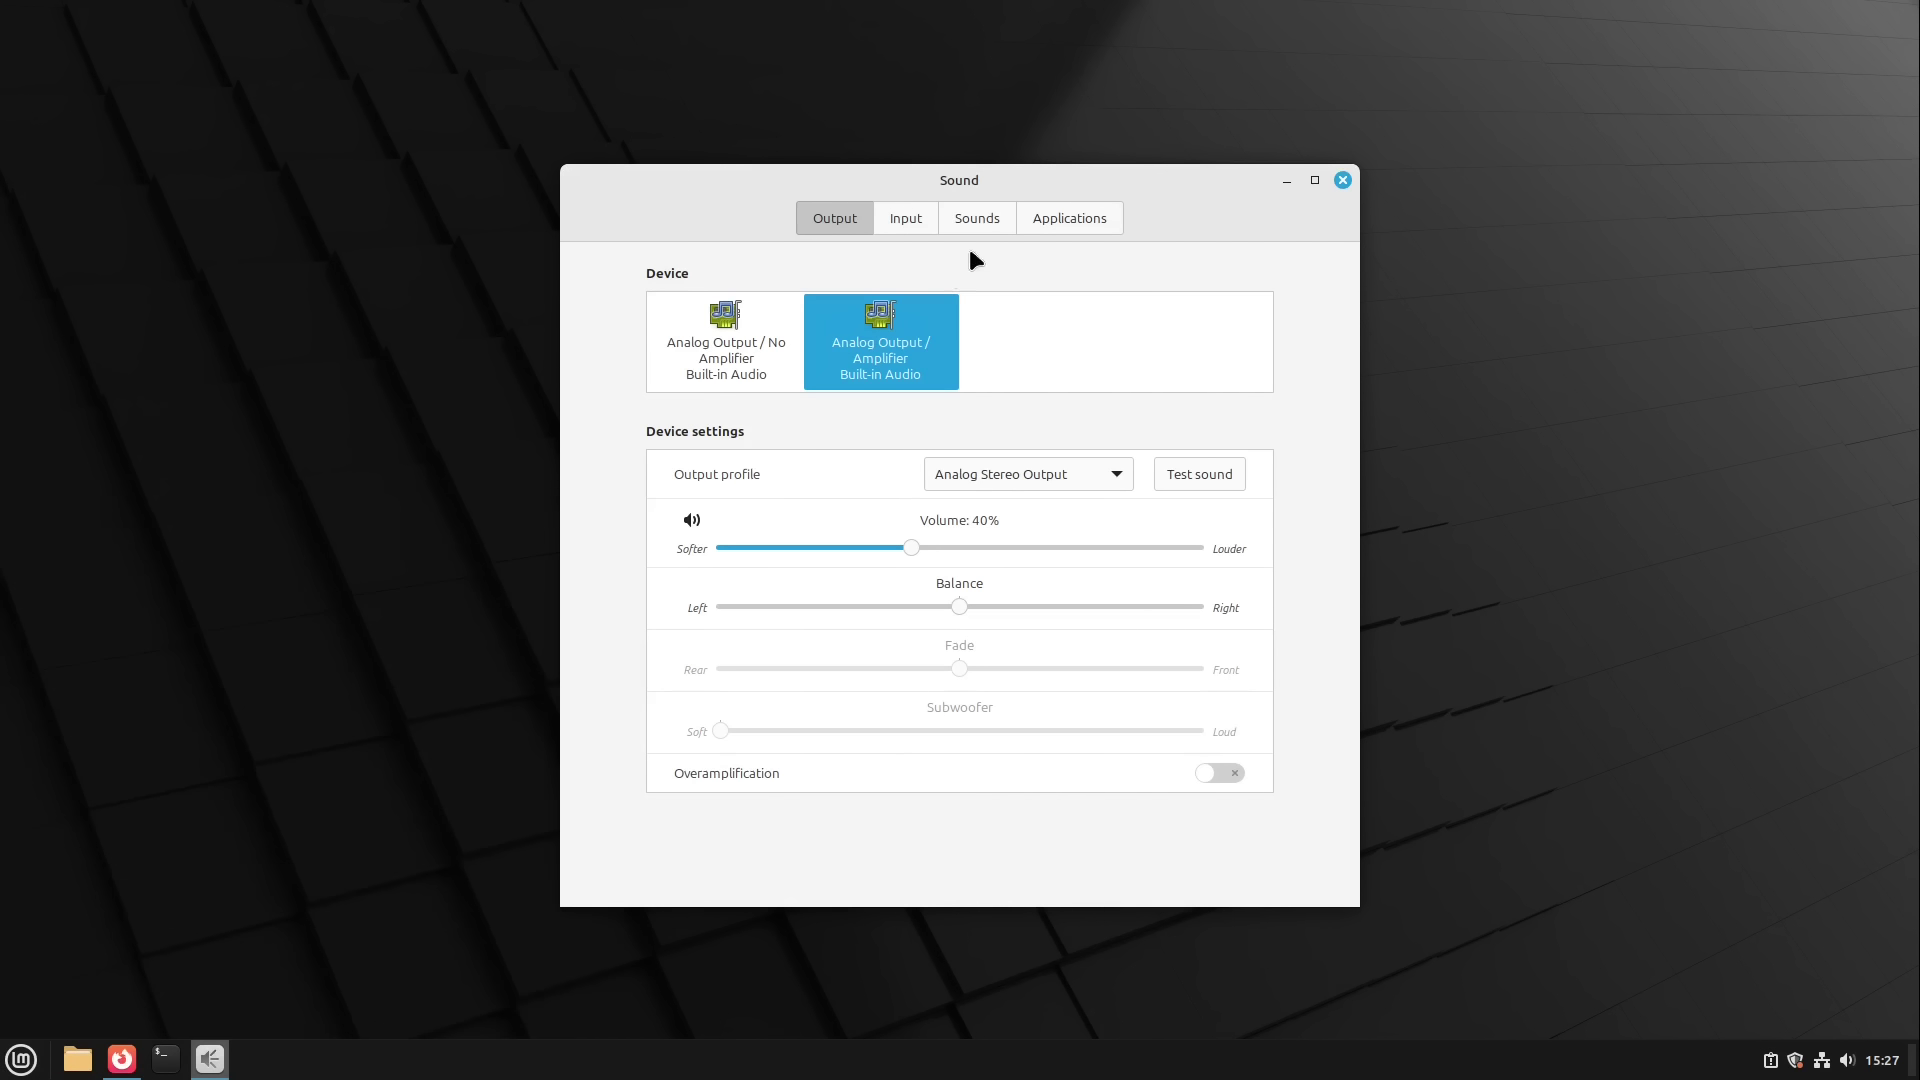Viewport: 1920px width, 1080px height.
Task: Disable the Overamplification option
Action: click(x=1219, y=773)
